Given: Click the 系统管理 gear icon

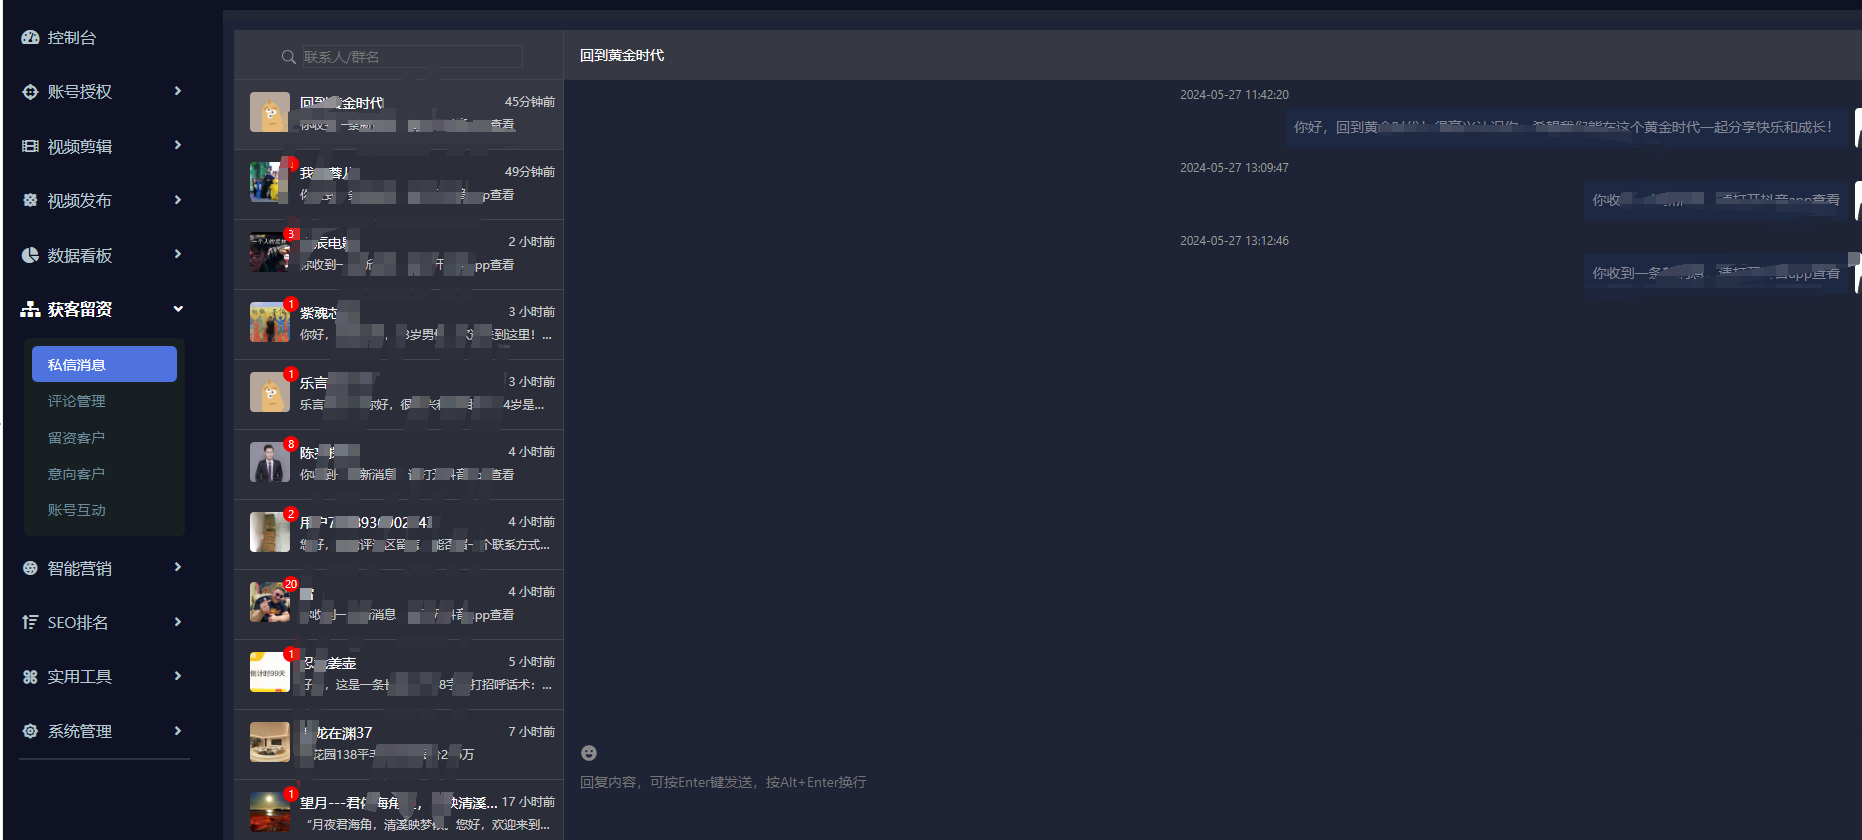Looking at the screenshot, I should 30,731.
